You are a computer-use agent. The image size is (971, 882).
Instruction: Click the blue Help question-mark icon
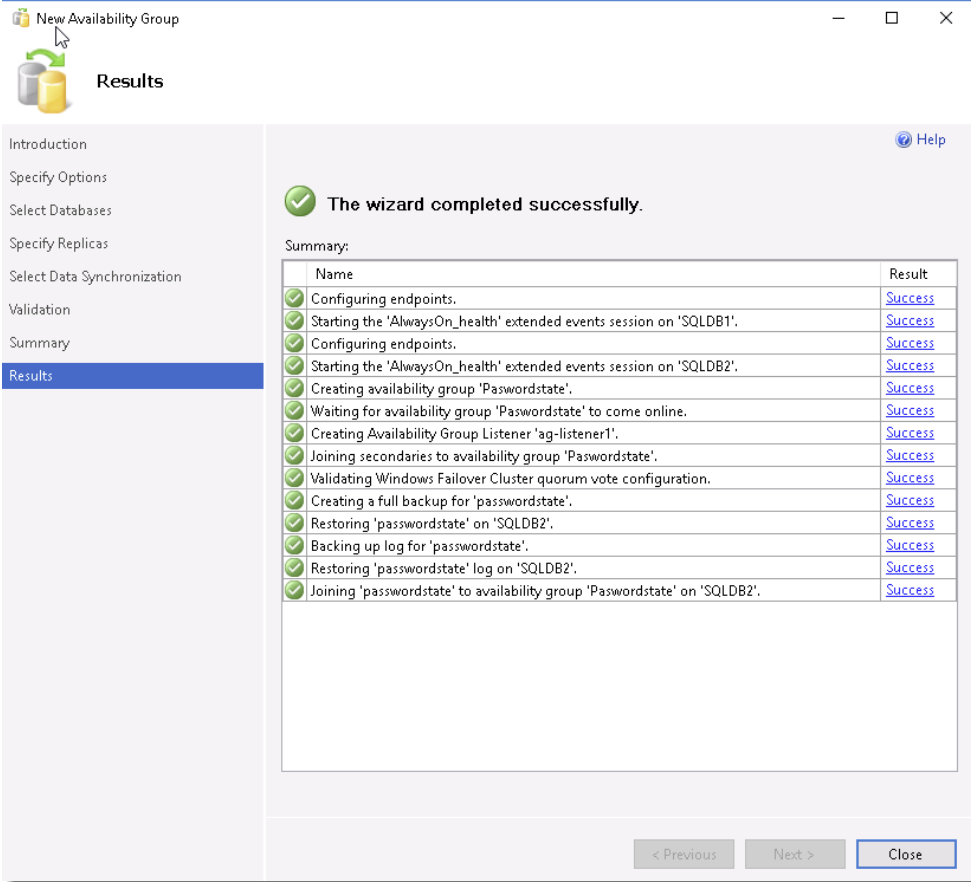[904, 140]
